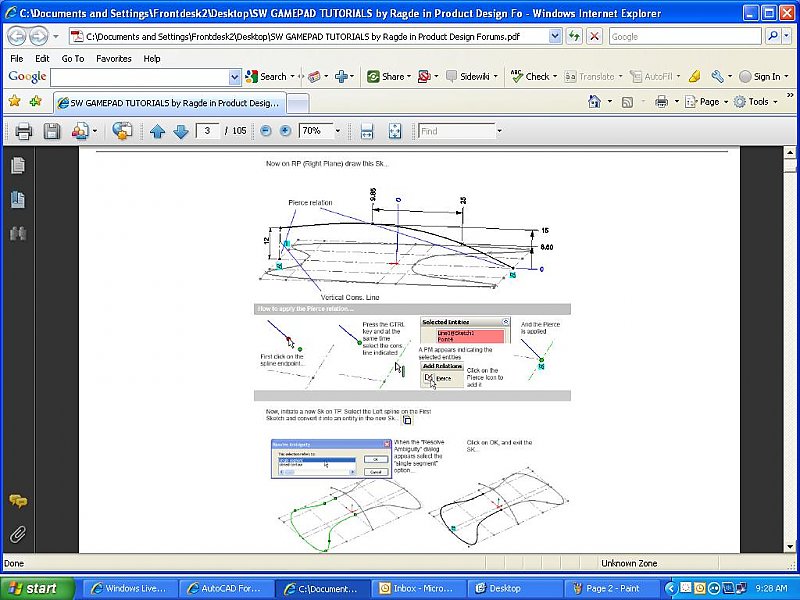Open the Pages panel in the sidebar

[17, 166]
